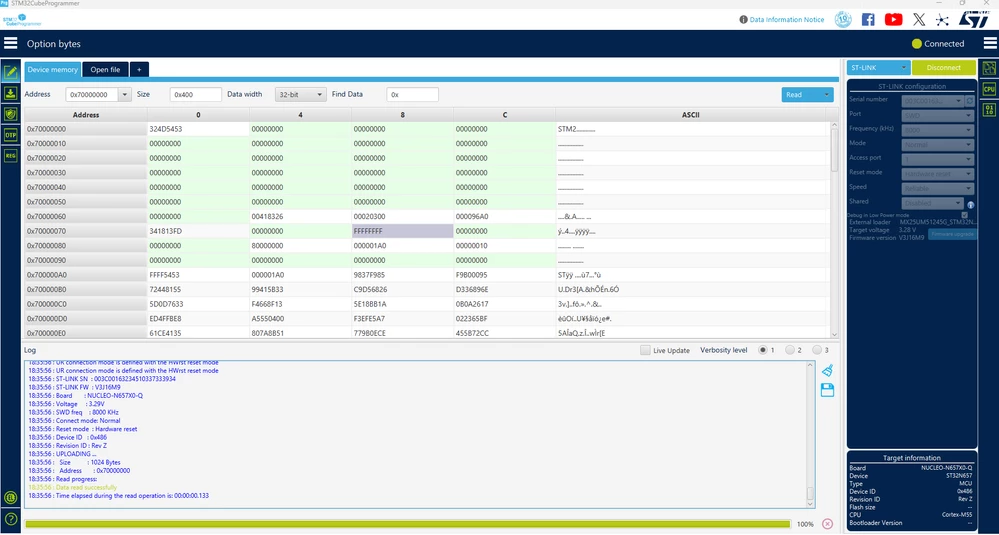This screenshot has height=535, width=999.
Task: Click the Connected status indicator
Action: [938, 44]
